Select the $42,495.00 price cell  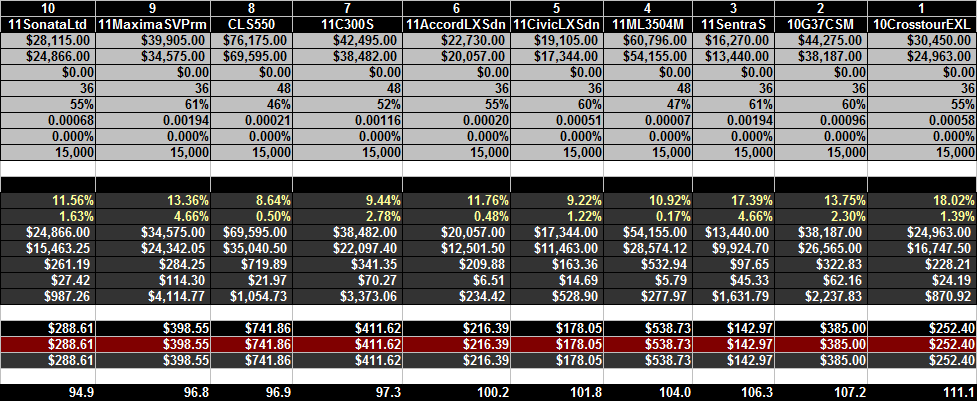pyautogui.click(x=347, y=40)
